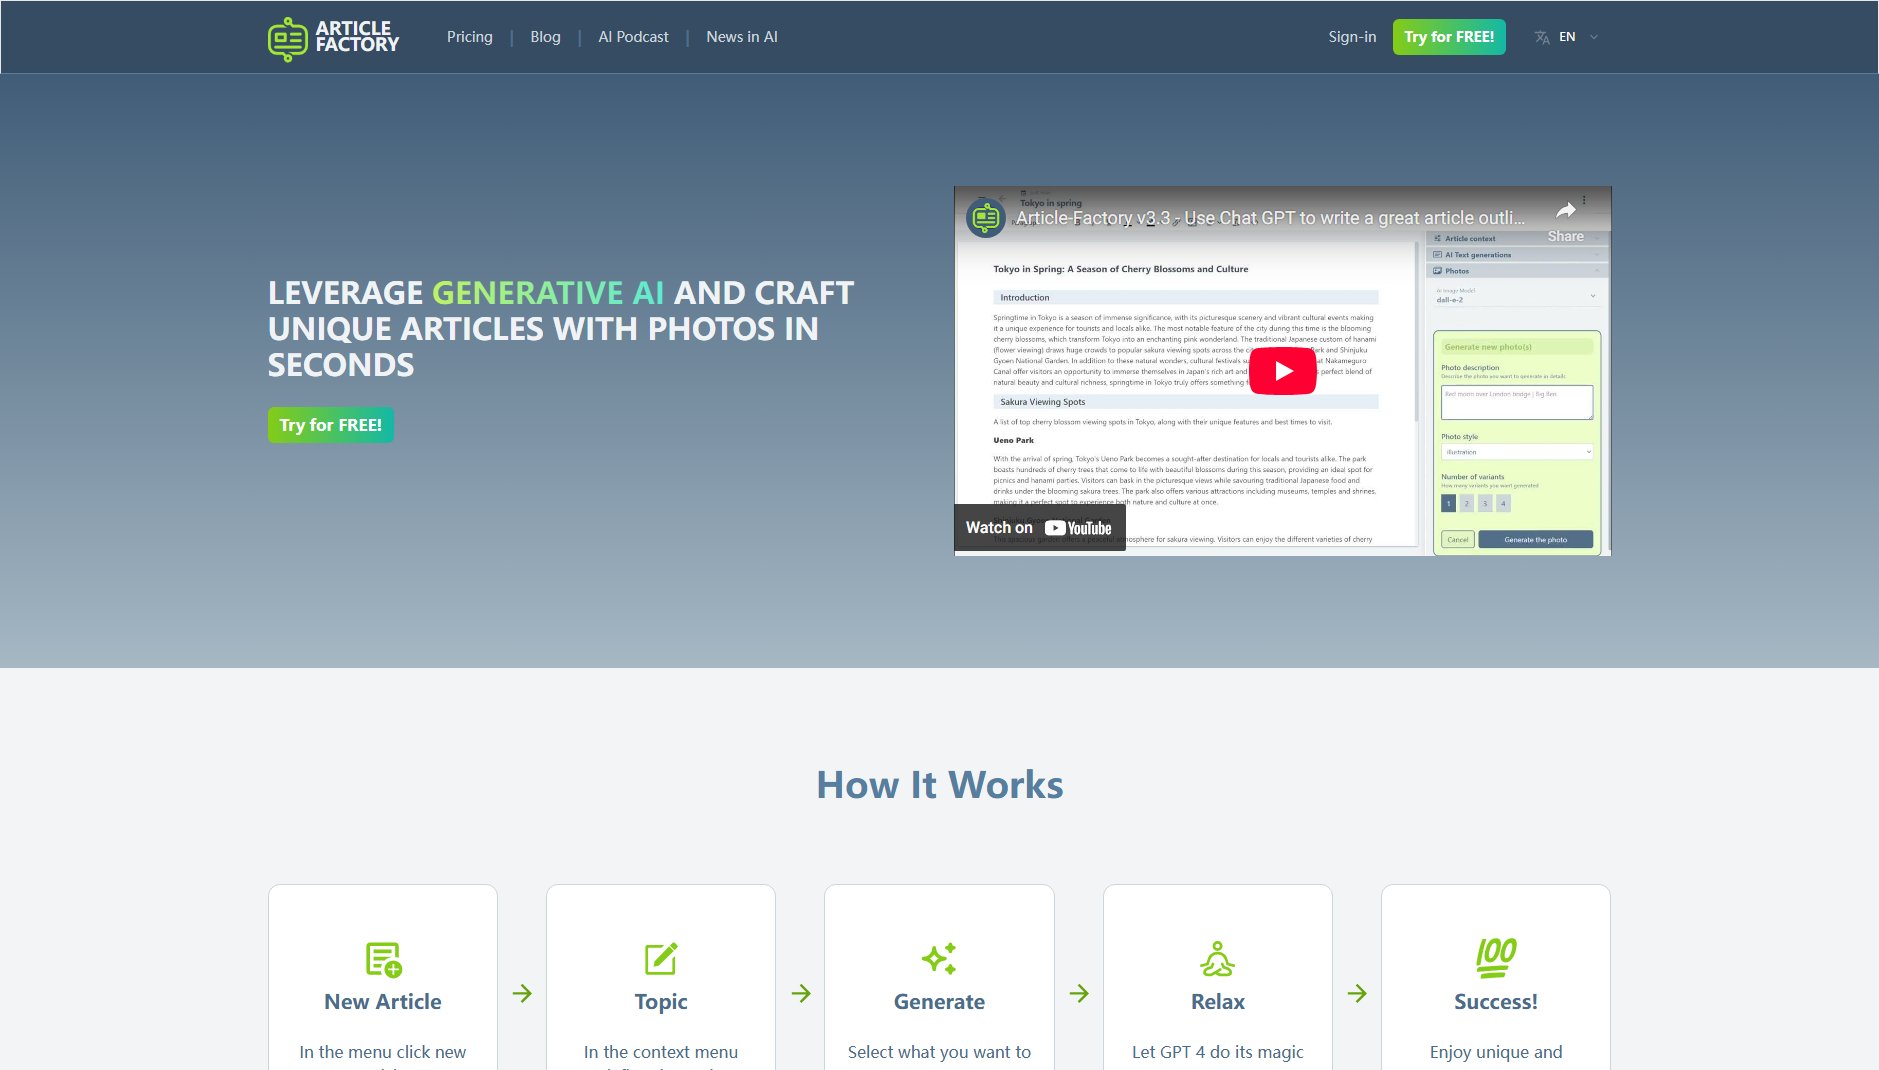1879x1070 pixels.
Task: Select 3 photo variants
Action: [1485, 504]
